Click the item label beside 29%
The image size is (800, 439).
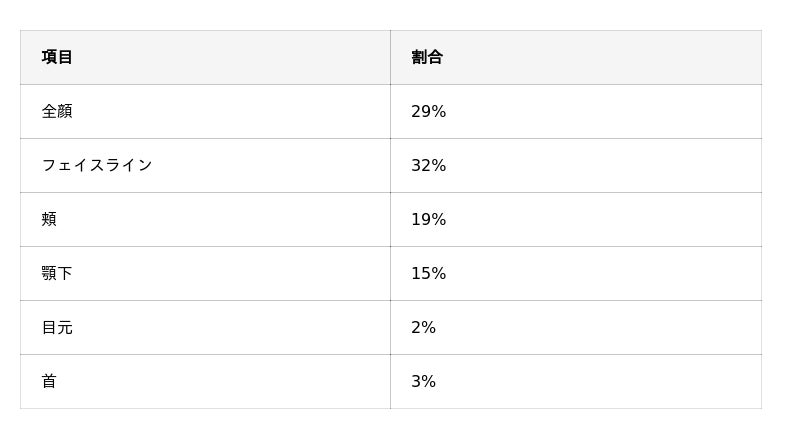coord(57,111)
